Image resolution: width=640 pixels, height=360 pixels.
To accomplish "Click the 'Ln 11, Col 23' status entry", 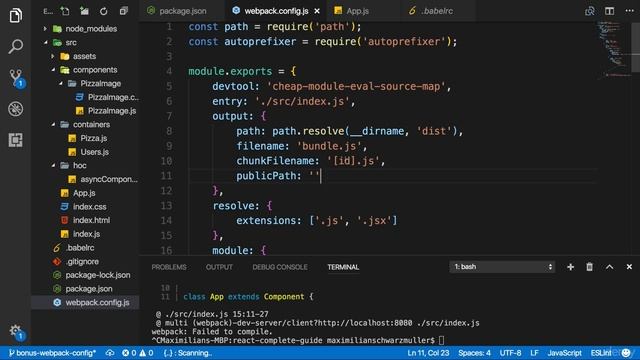I will click(428, 353).
